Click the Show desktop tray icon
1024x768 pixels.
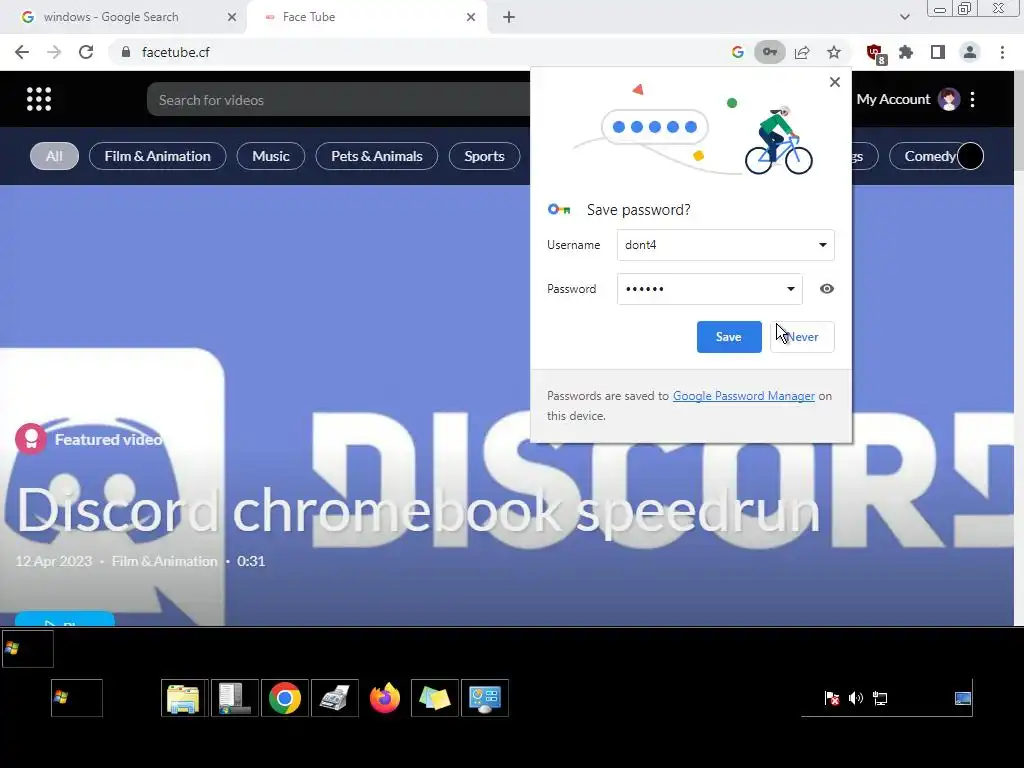tap(963, 698)
